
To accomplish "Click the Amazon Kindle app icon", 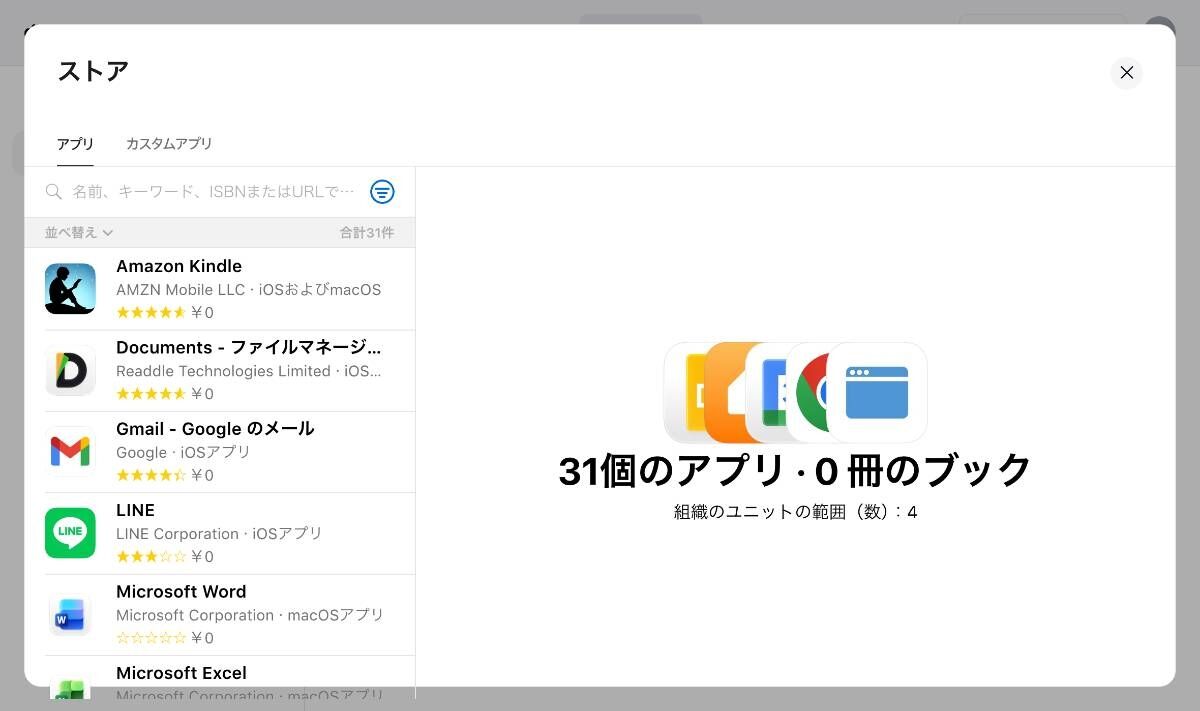I will pos(70,289).
